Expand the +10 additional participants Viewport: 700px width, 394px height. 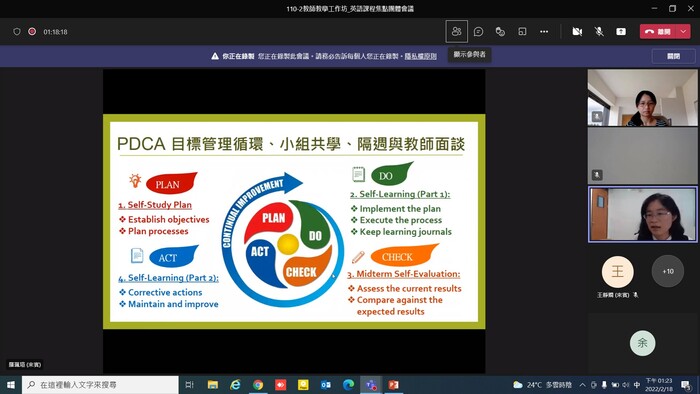tap(668, 271)
